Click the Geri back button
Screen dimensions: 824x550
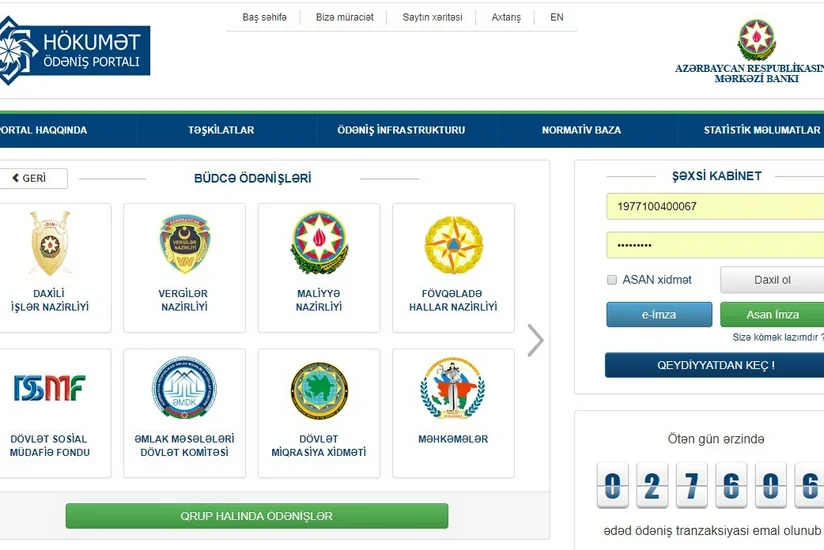click(x=33, y=179)
